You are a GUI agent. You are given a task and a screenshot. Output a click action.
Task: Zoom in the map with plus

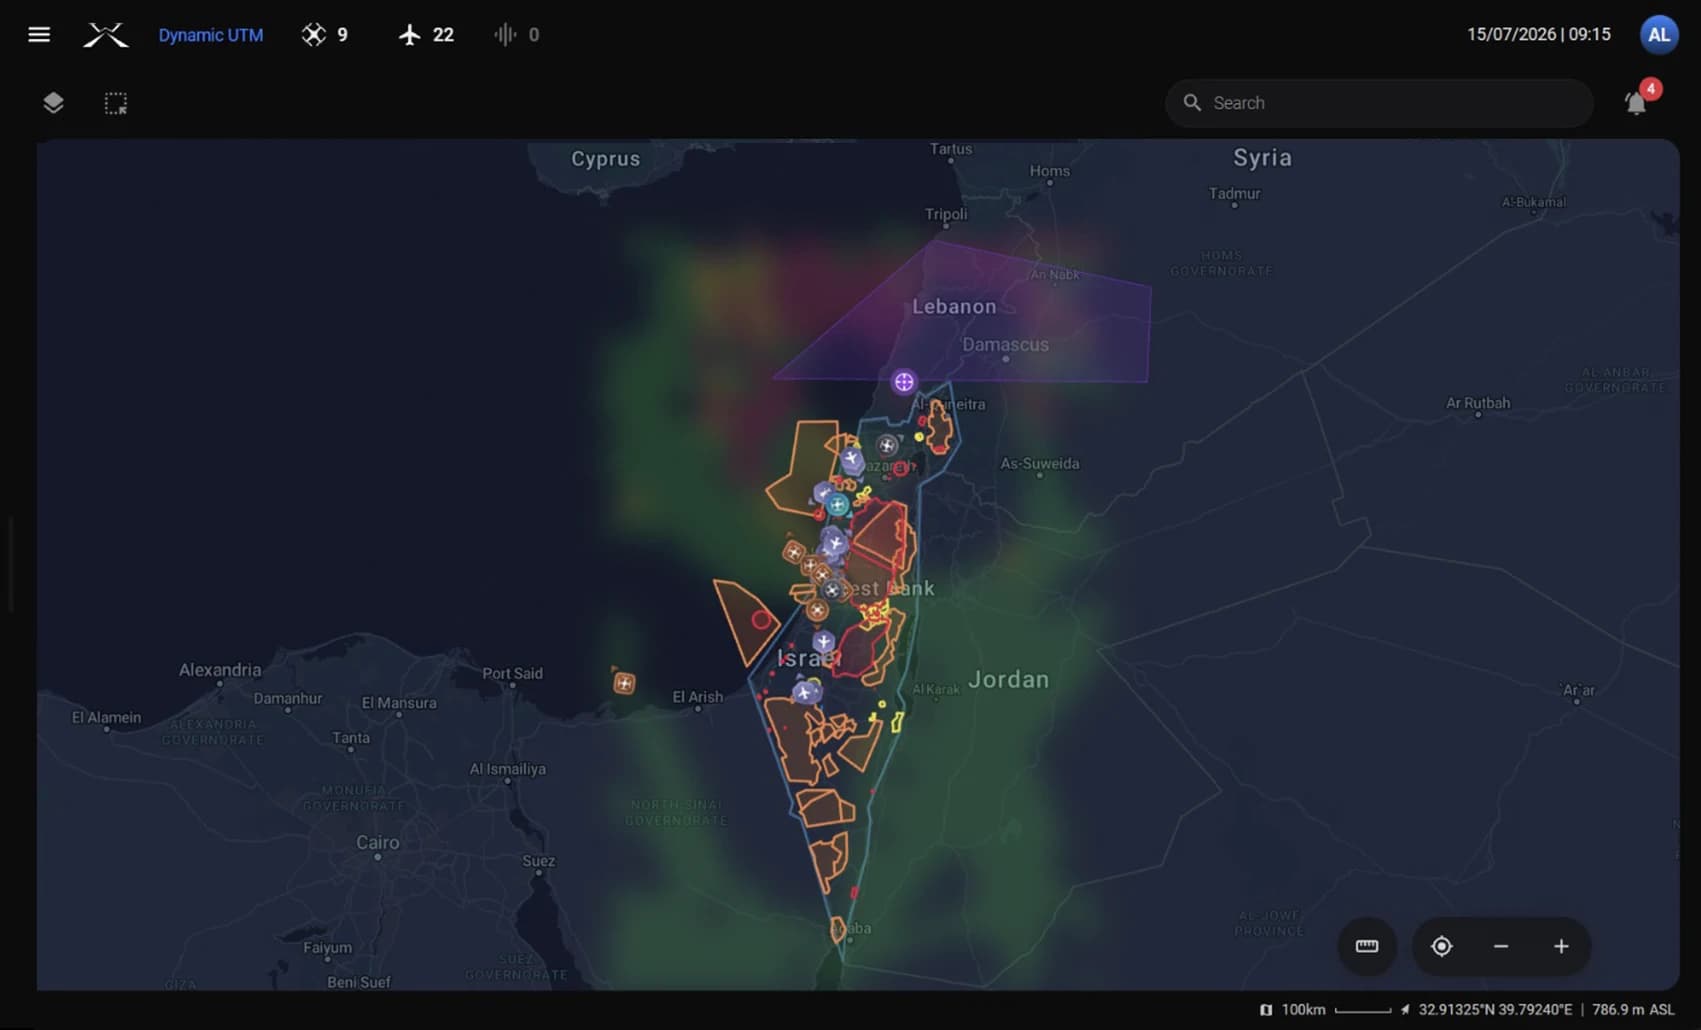pyautogui.click(x=1561, y=946)
